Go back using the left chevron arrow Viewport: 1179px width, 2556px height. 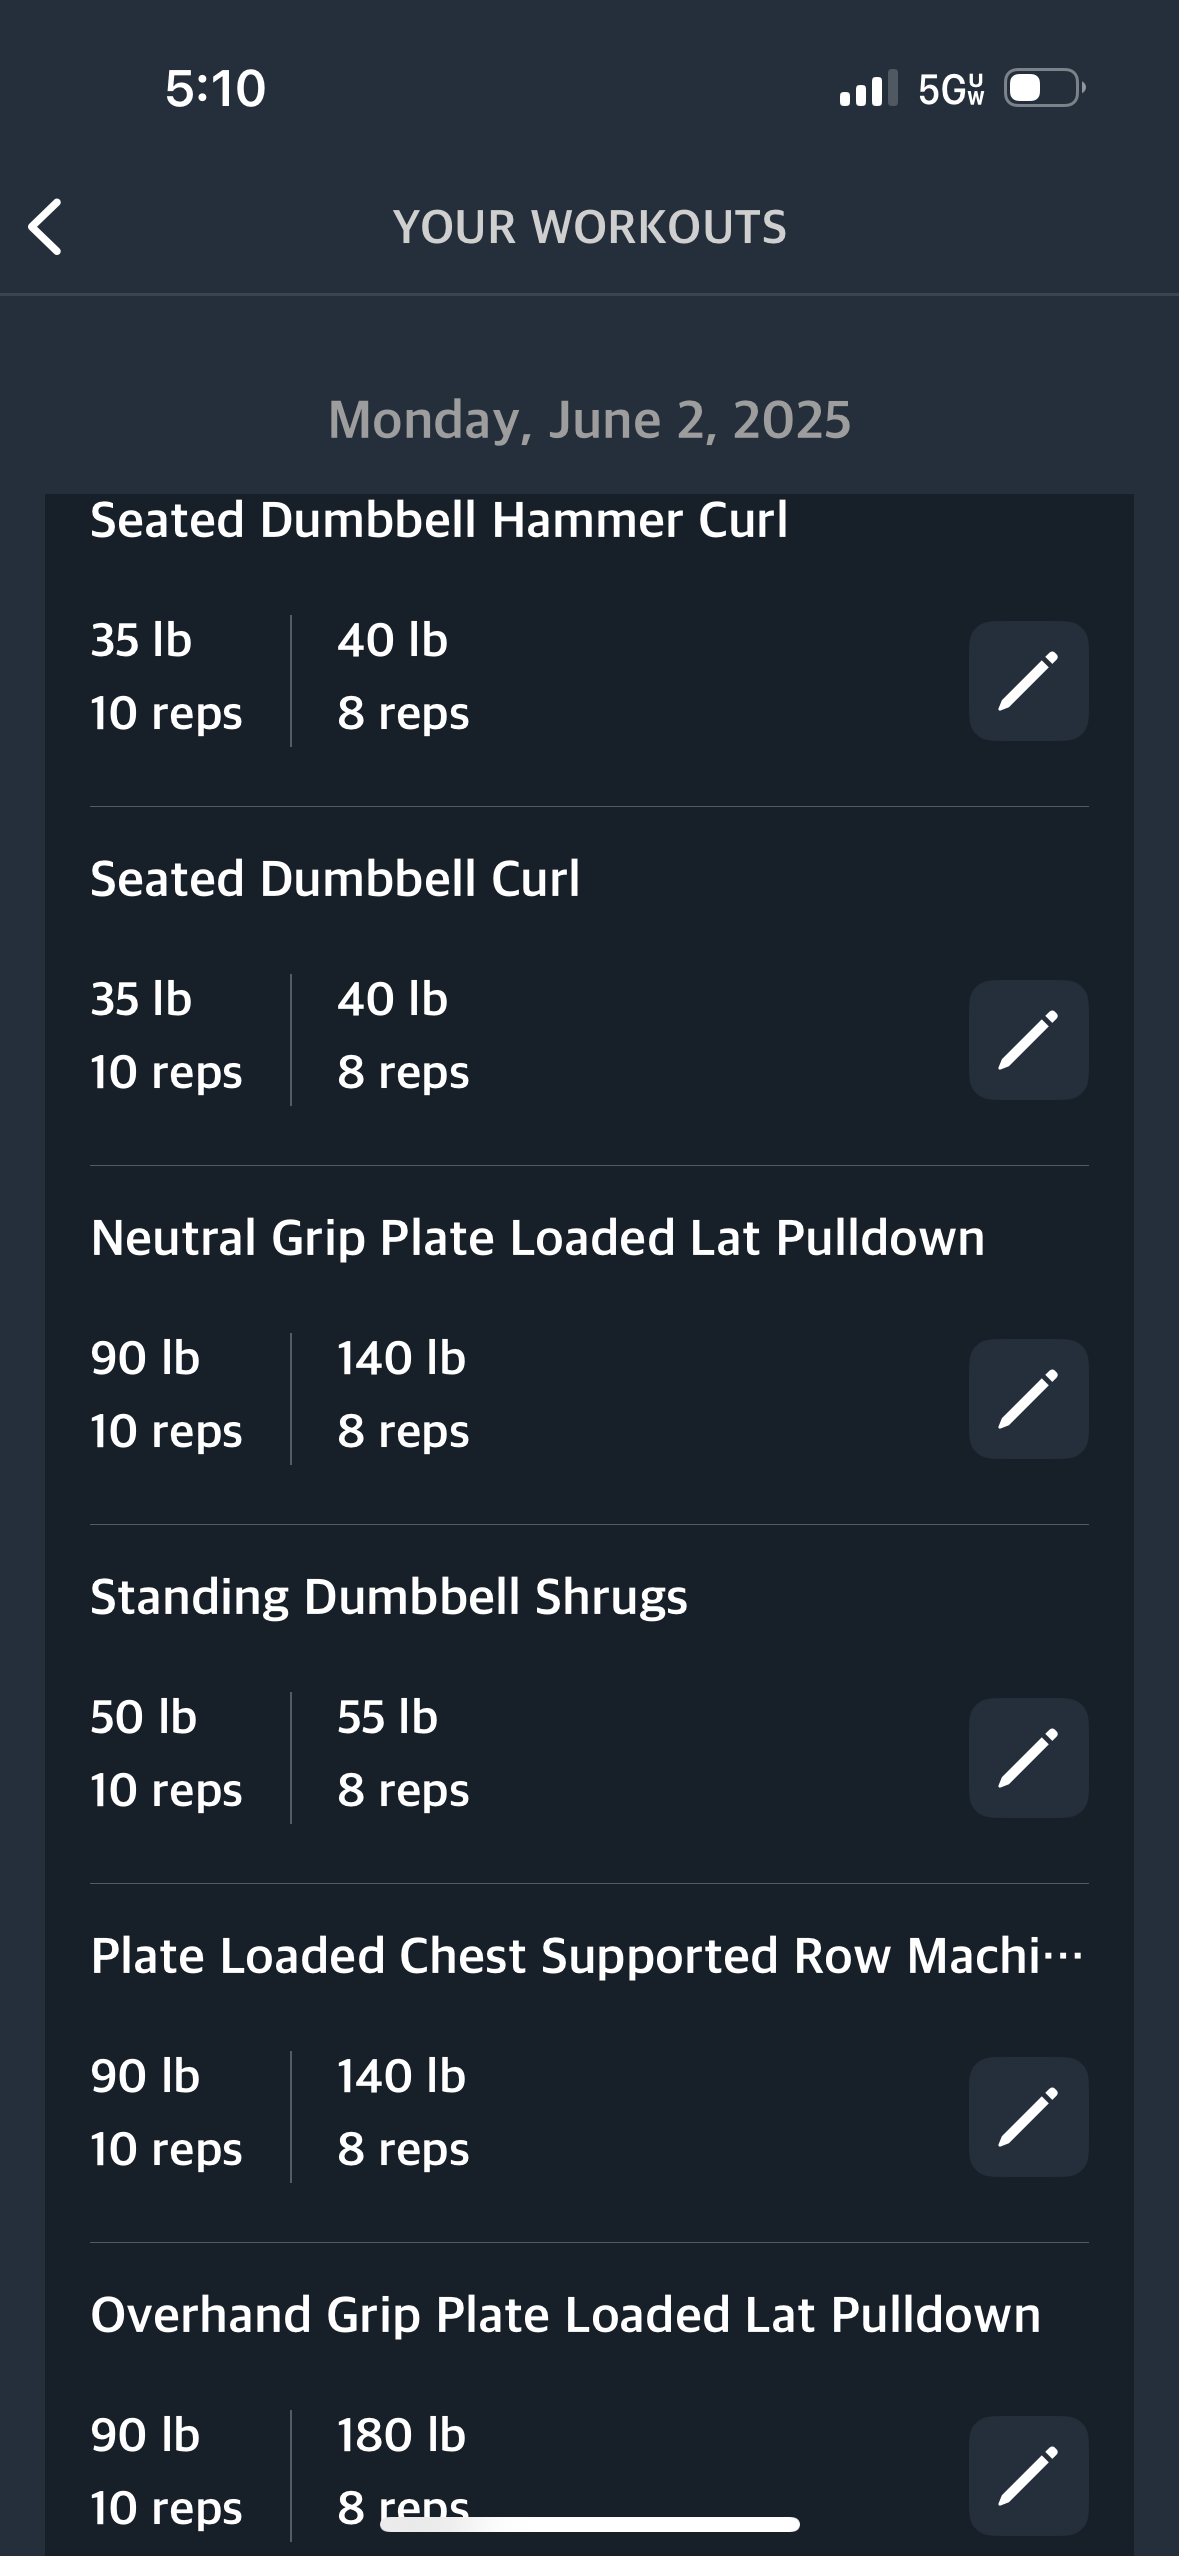(x=45, y=227)
